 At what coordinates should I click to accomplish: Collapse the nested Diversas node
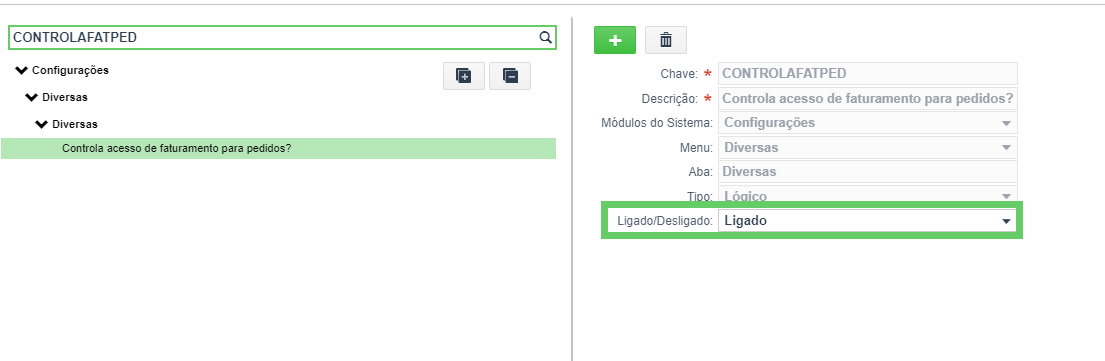[41, 124]
